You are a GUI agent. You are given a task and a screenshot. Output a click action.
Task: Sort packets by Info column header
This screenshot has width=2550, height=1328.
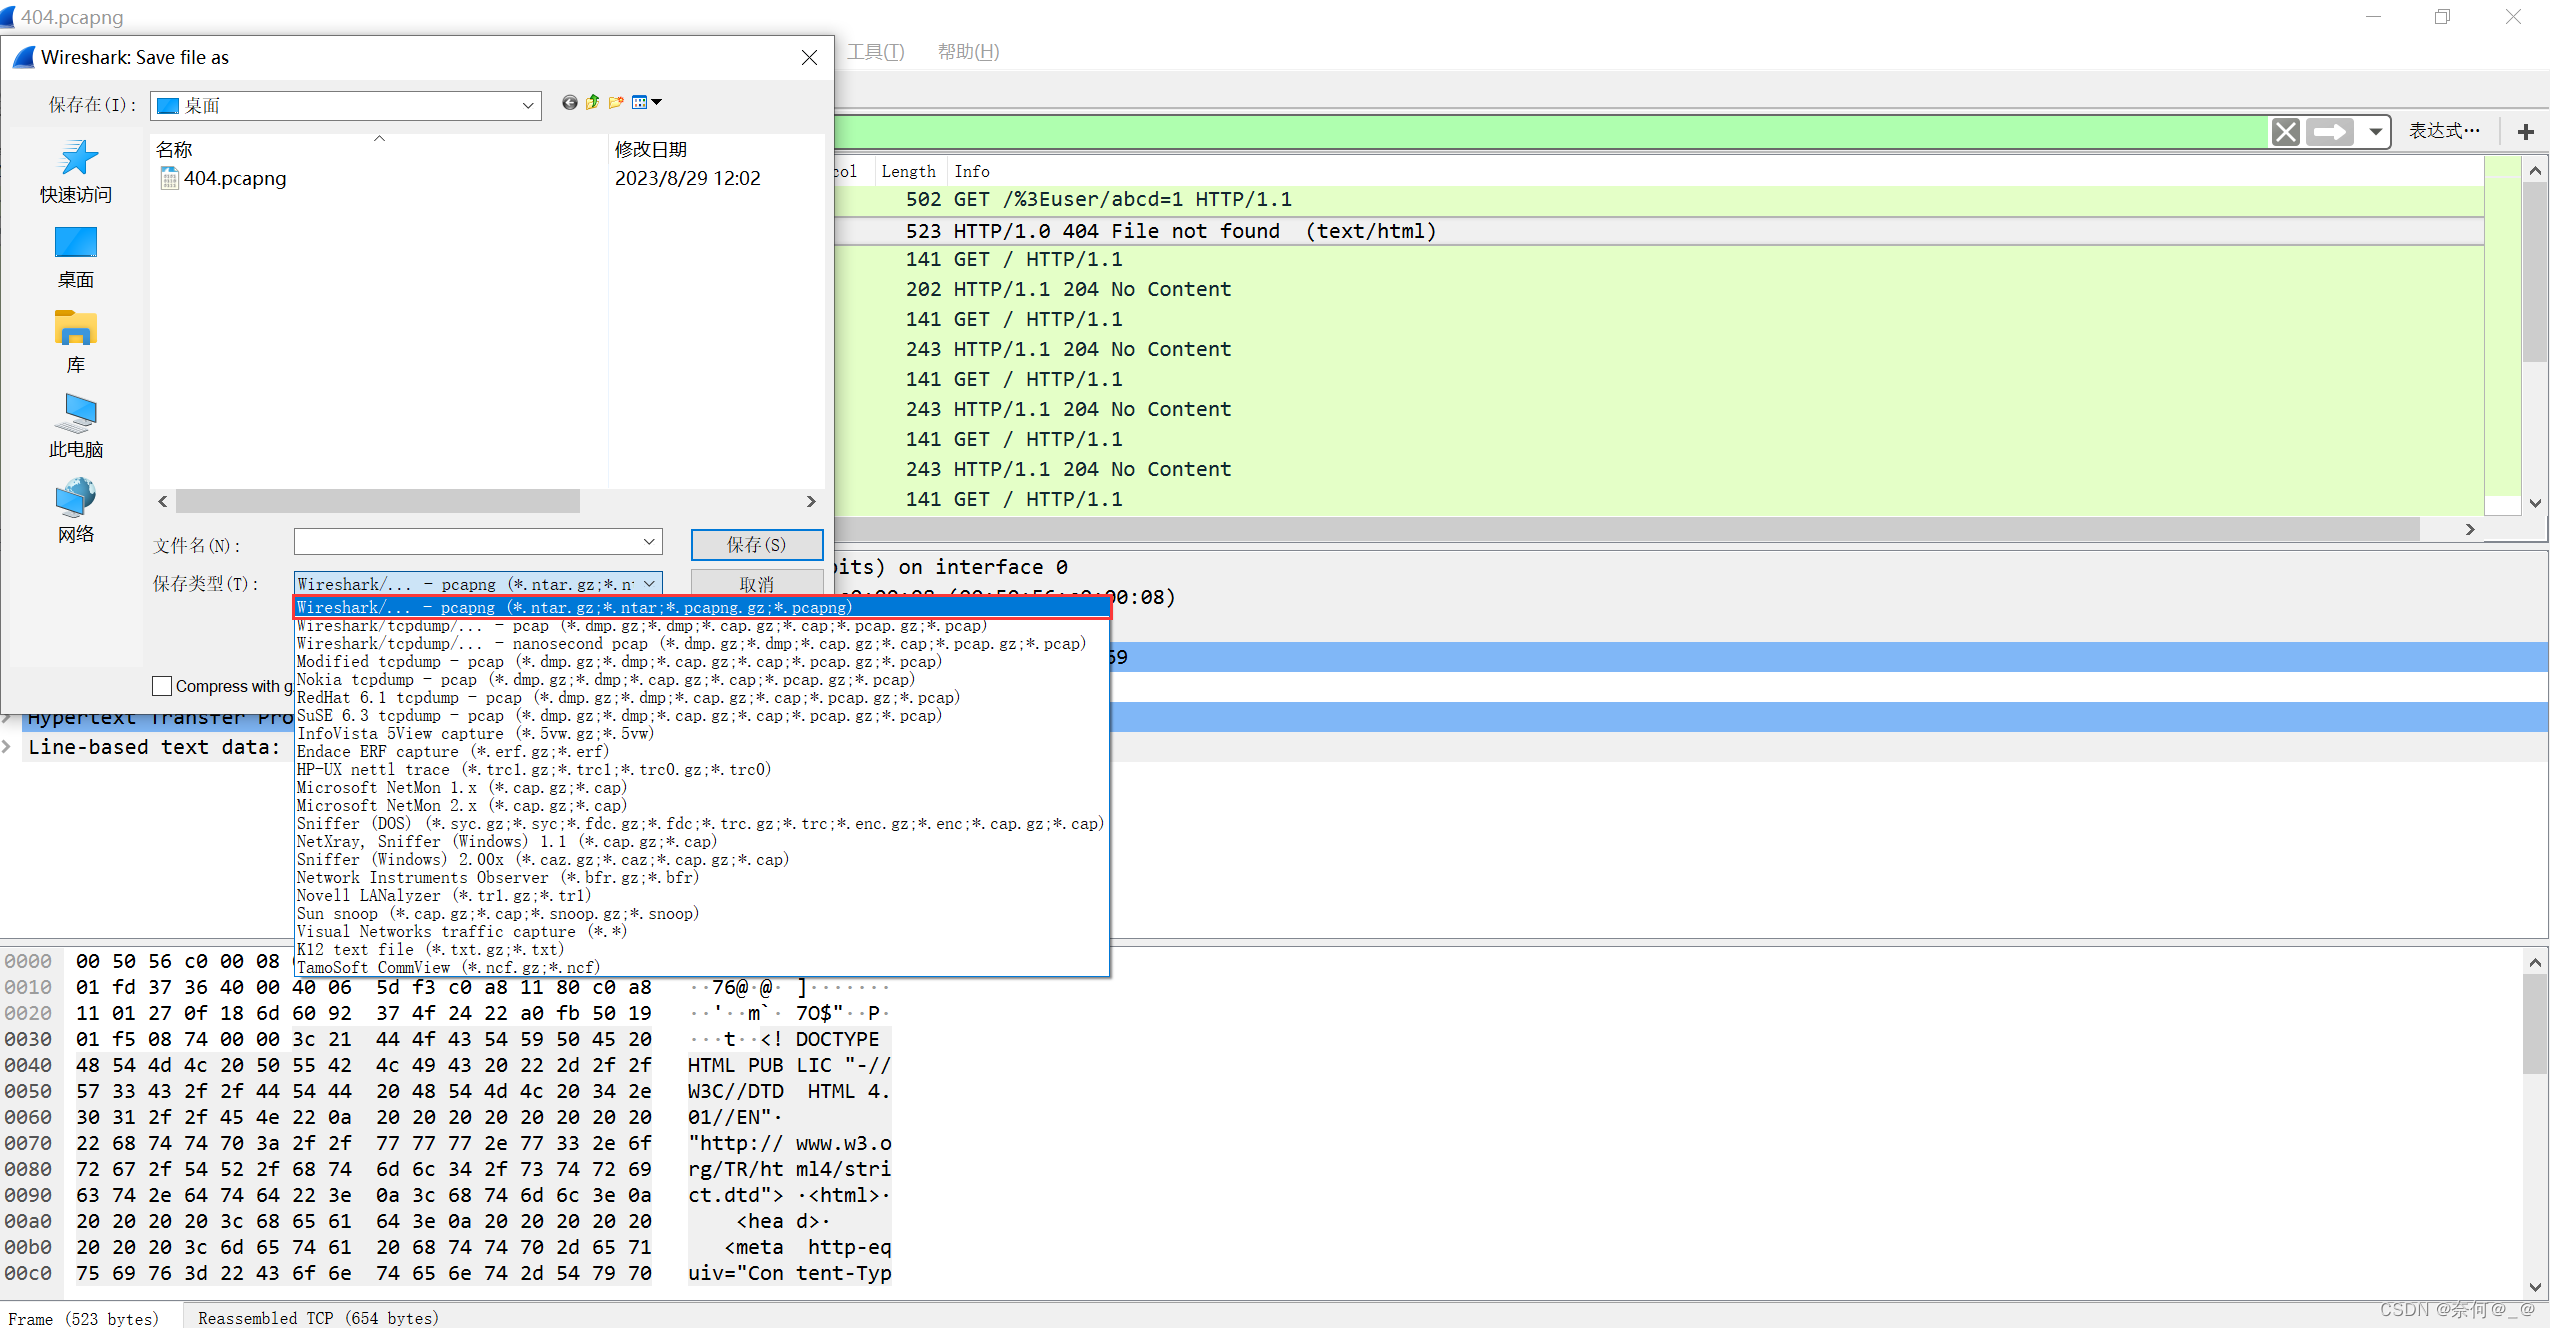pyautogui.click(x=972, y=172)
